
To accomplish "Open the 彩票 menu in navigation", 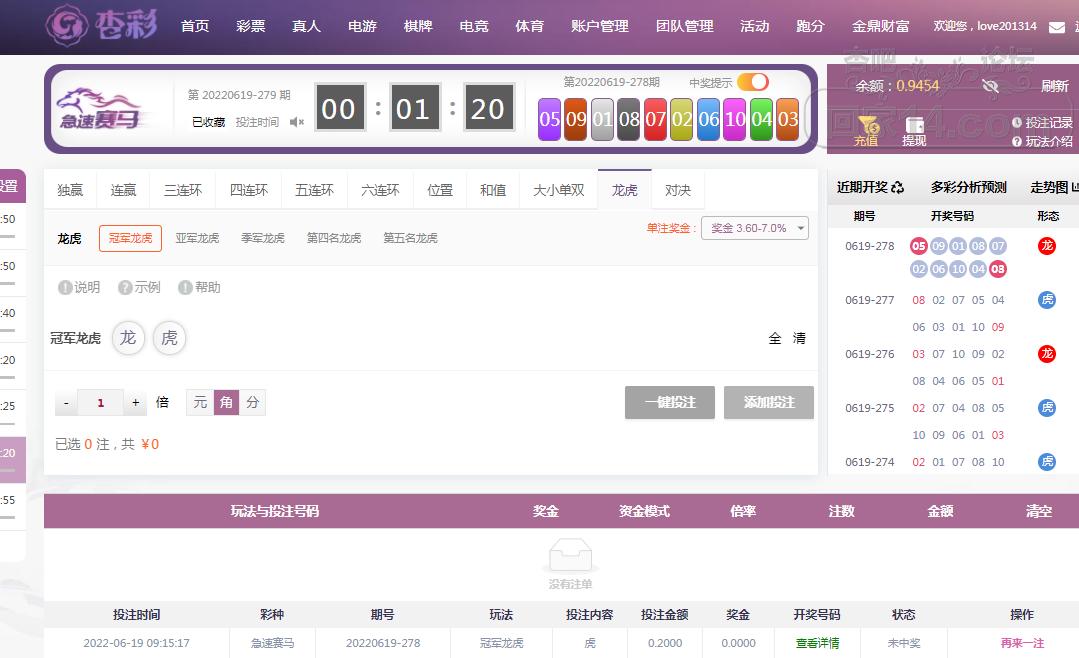I will [x=251, y=27].
